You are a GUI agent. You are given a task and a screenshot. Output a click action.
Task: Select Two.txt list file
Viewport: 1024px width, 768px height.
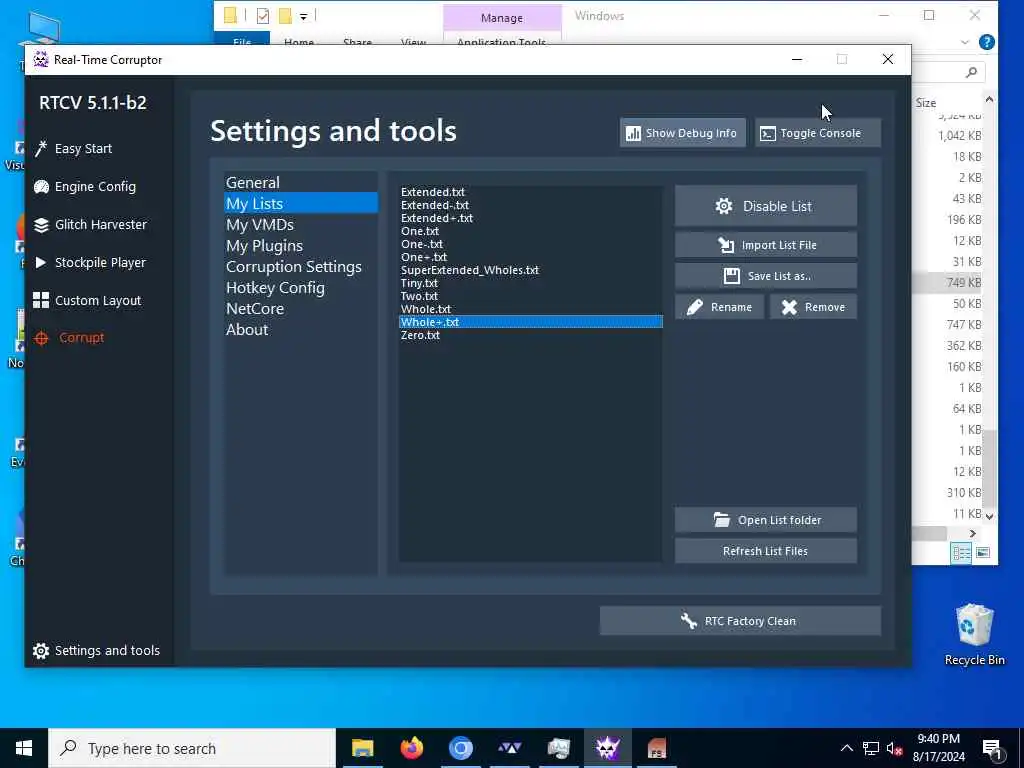pyautogui.click(x=530, y=296)
